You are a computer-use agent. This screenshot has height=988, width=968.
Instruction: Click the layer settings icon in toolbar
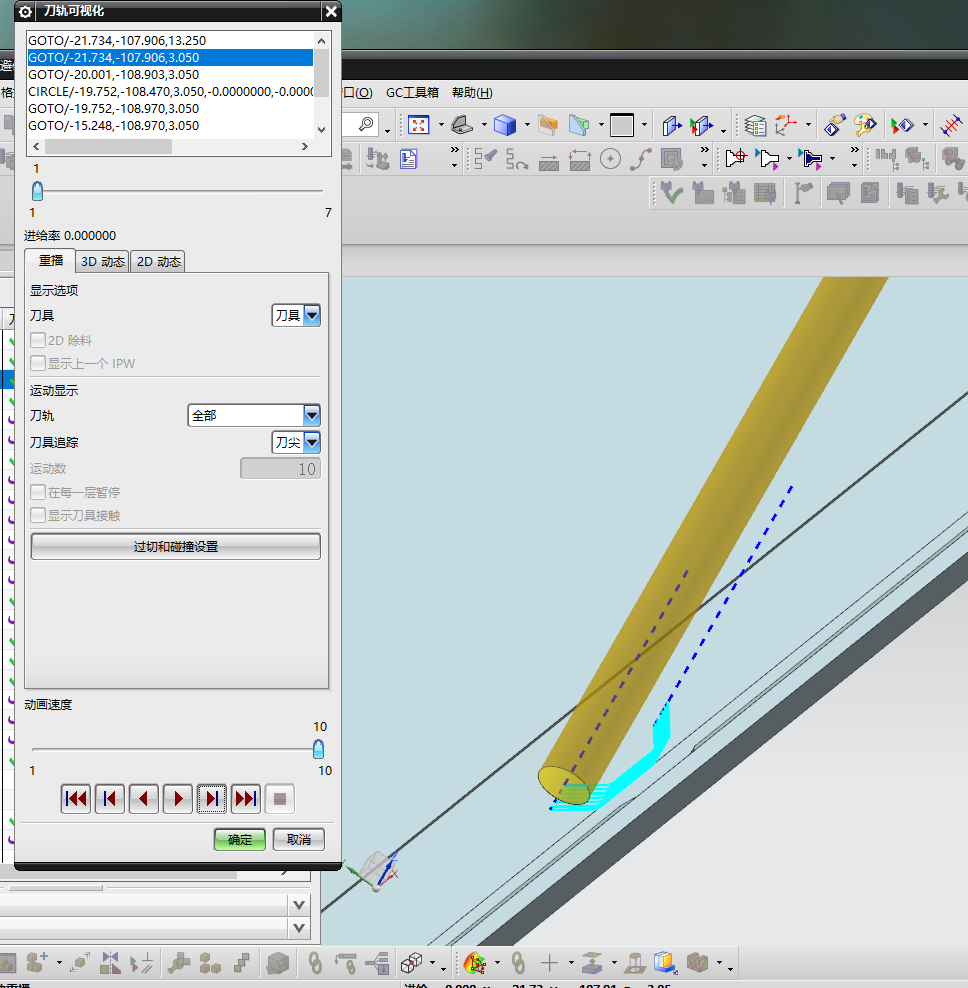coord(755,125)
